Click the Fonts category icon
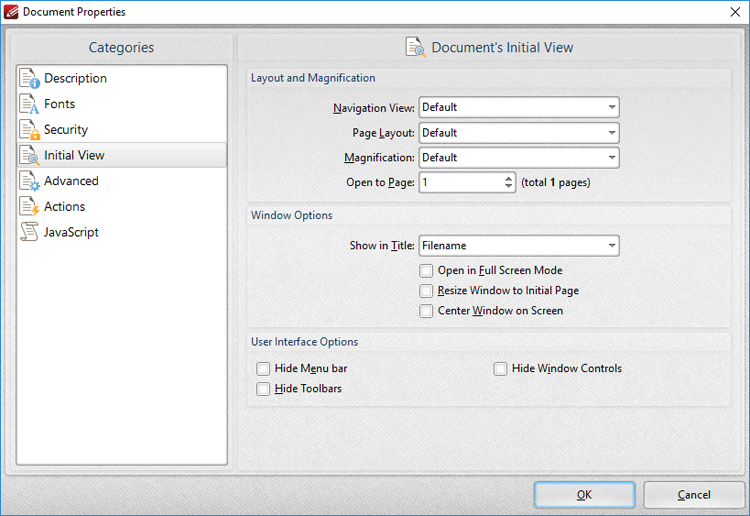 tap(30, 104)
